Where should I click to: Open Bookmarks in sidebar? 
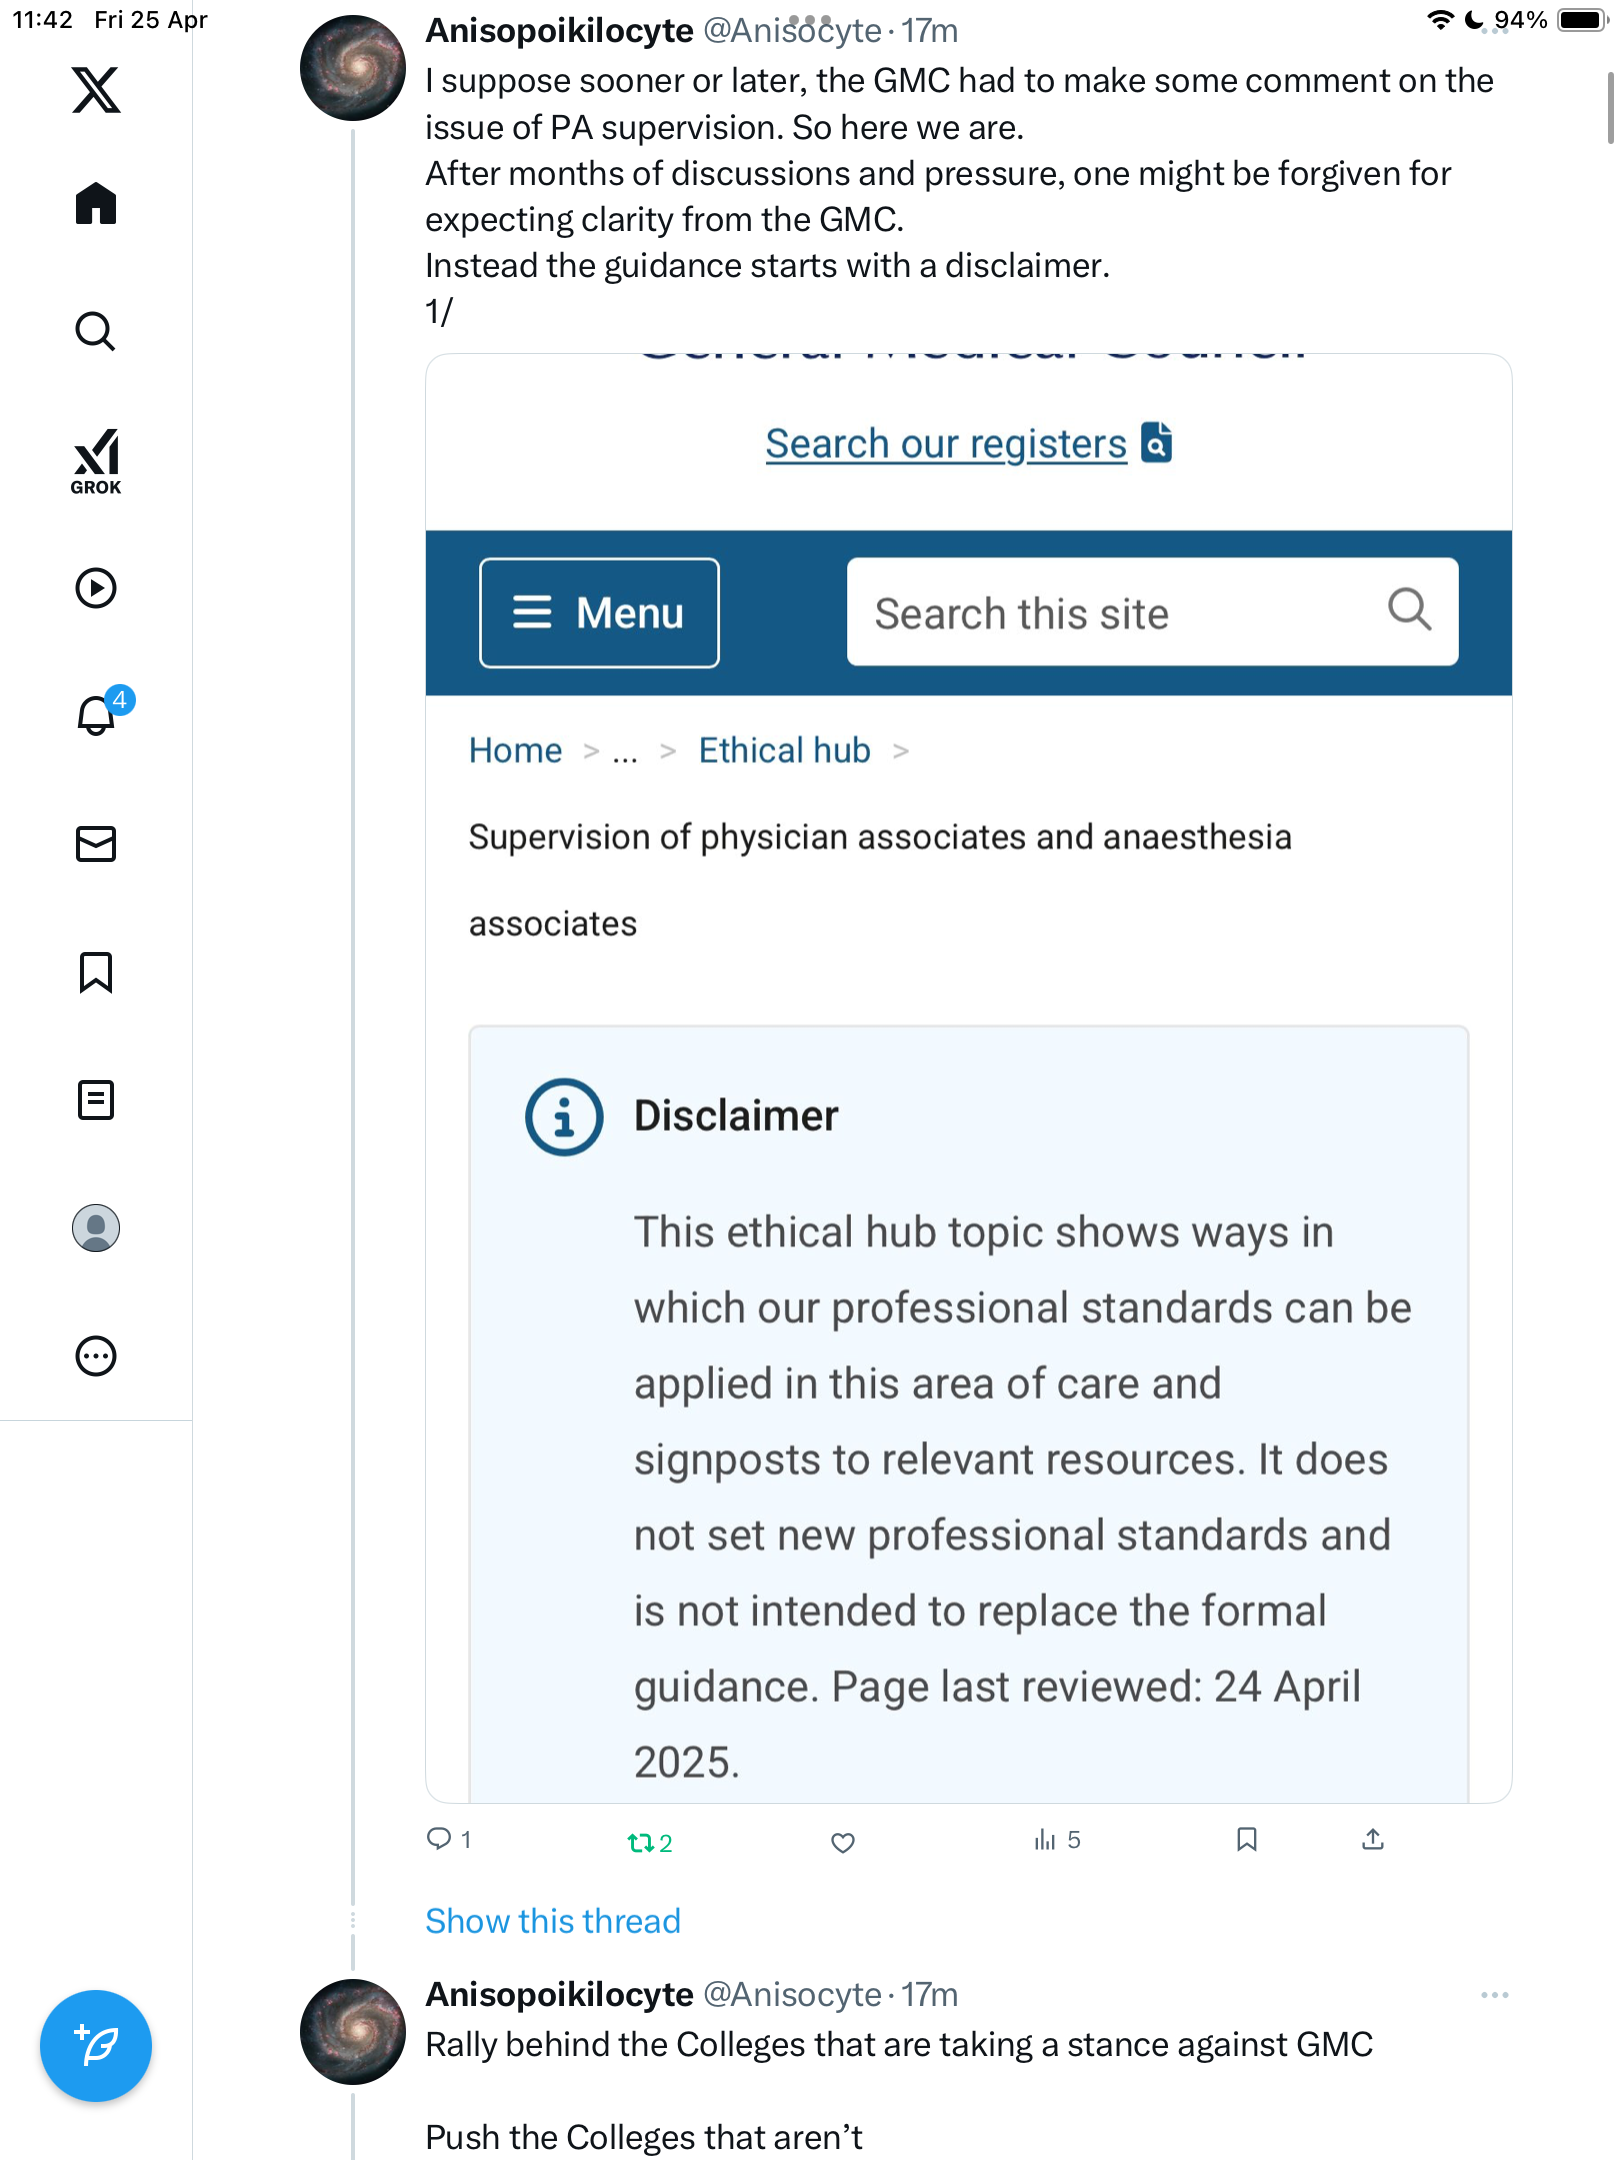(96, 972)
